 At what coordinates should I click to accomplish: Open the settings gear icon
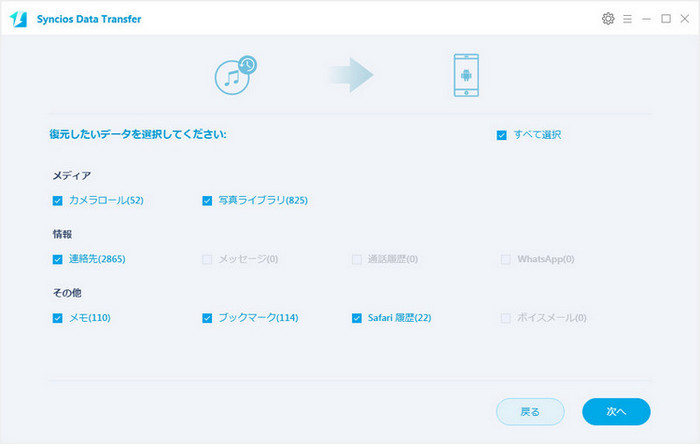coord(608,19)
